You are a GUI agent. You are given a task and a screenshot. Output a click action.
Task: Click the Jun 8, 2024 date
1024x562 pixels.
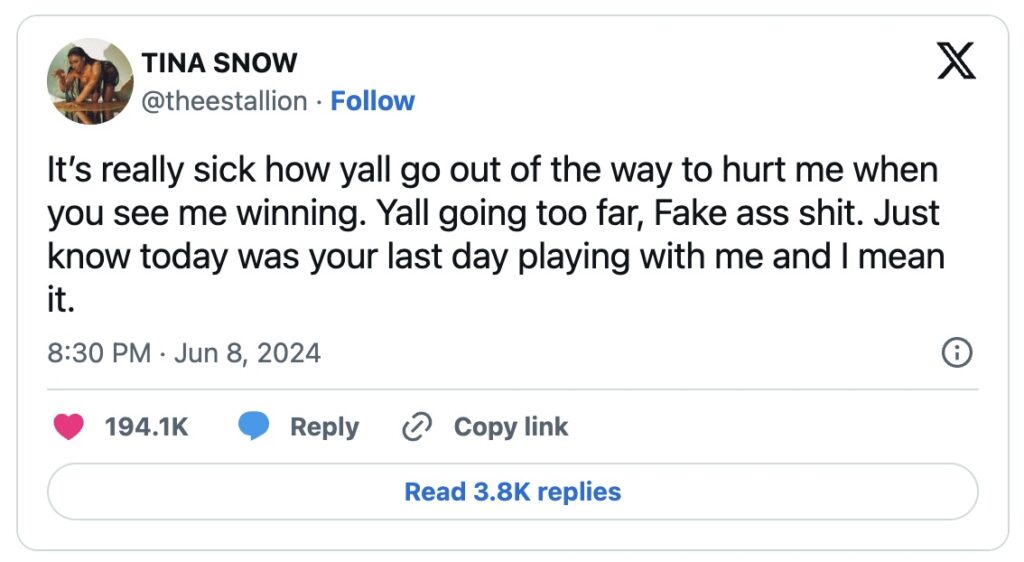coord(247,353)
